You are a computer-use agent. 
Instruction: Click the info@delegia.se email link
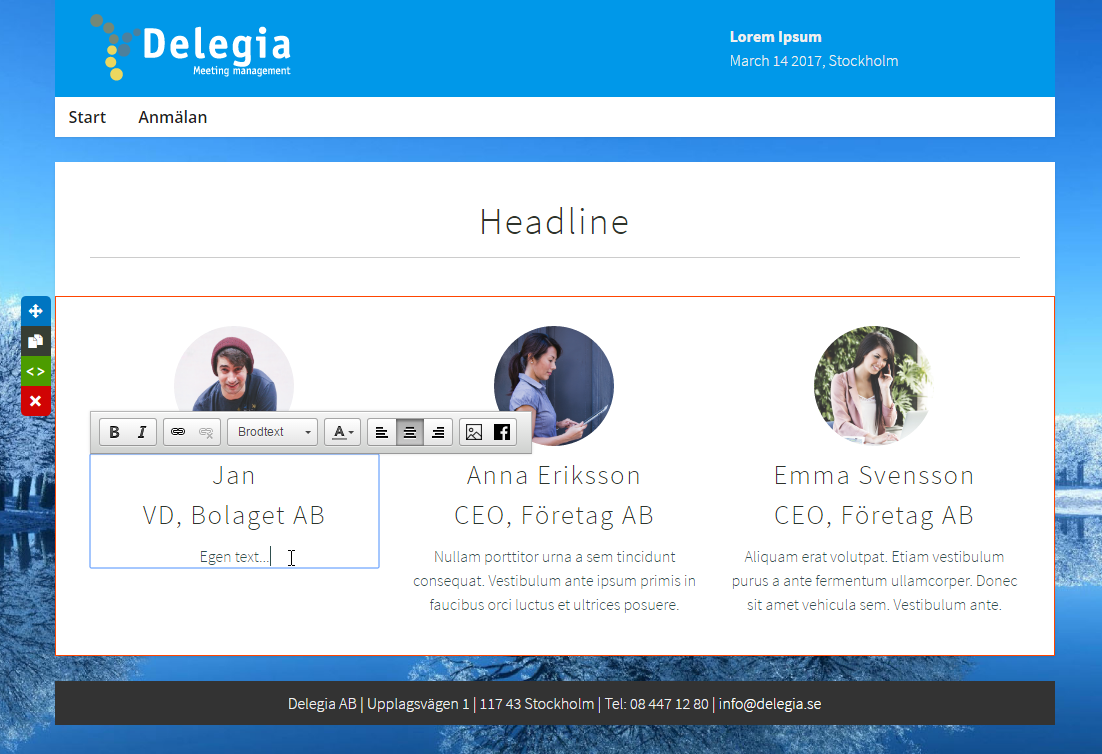point(770,704)
